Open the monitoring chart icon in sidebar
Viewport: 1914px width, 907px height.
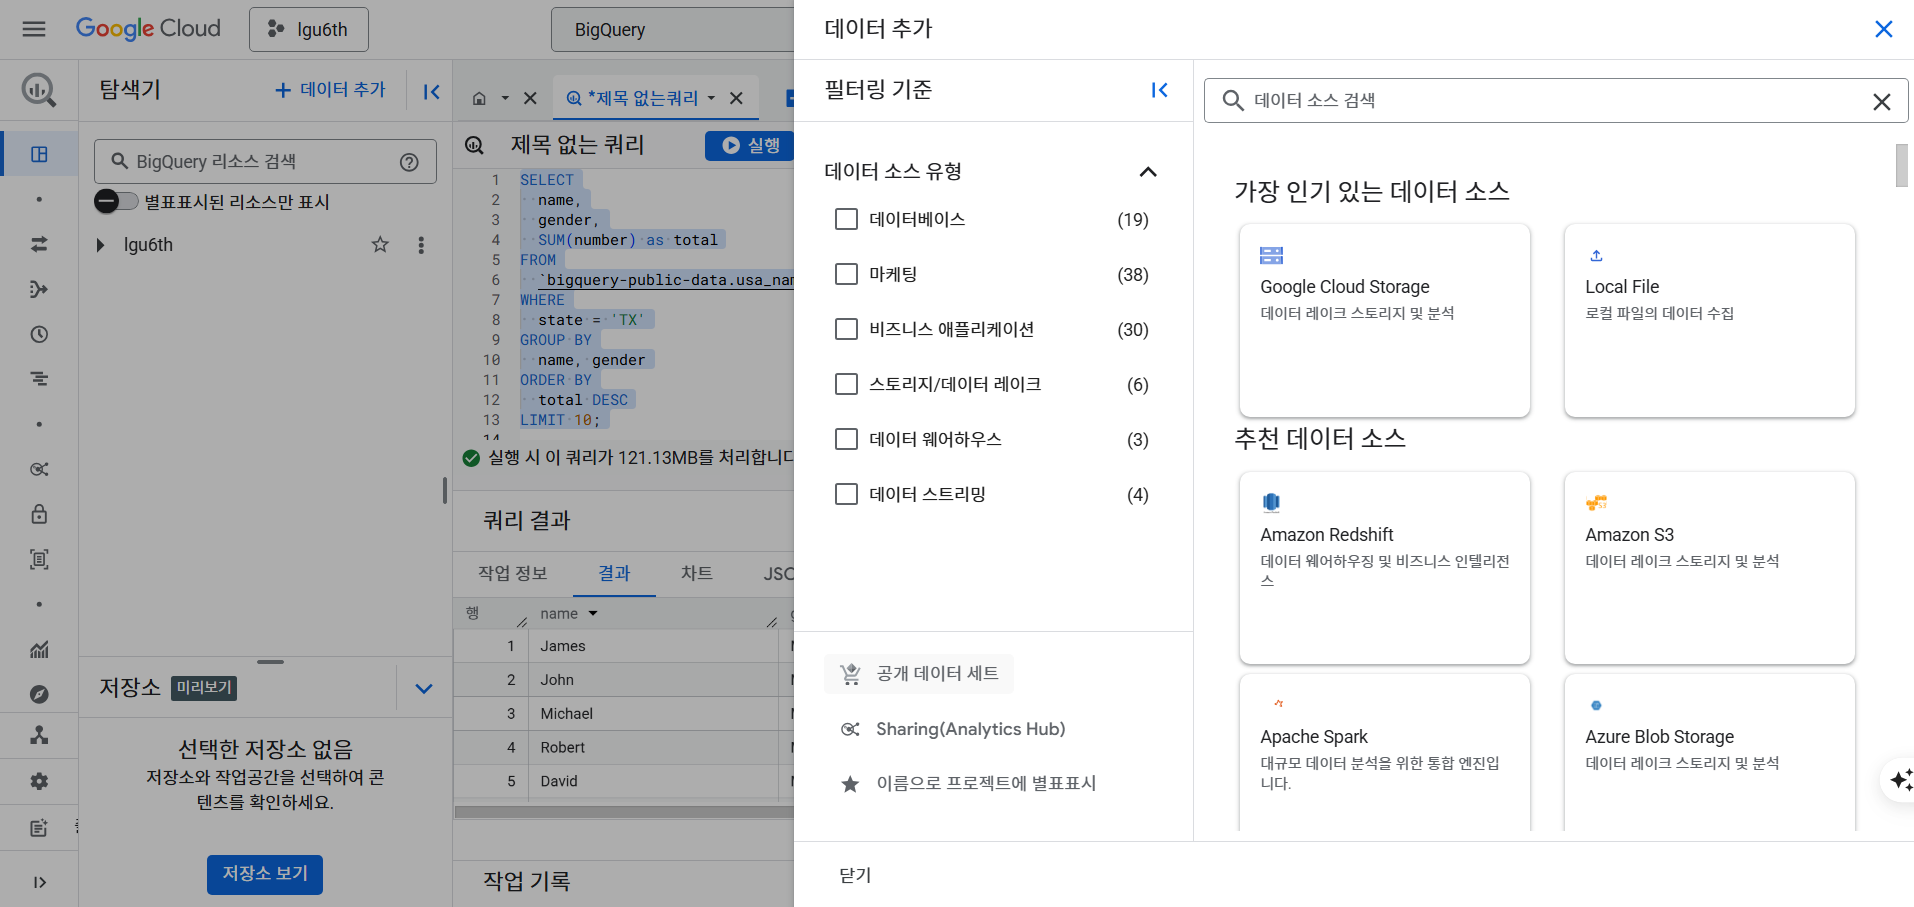(x=39, y=649)
